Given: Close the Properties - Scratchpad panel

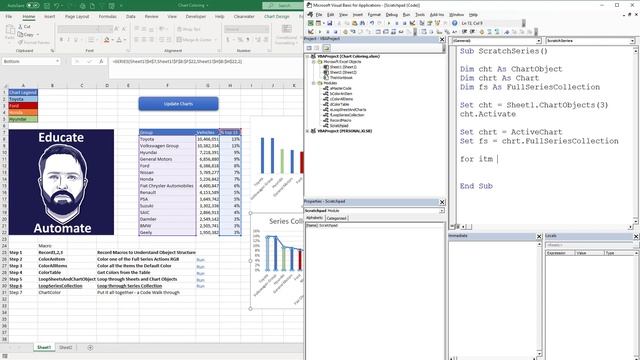Looking at the screenshot, I should 442,202.
